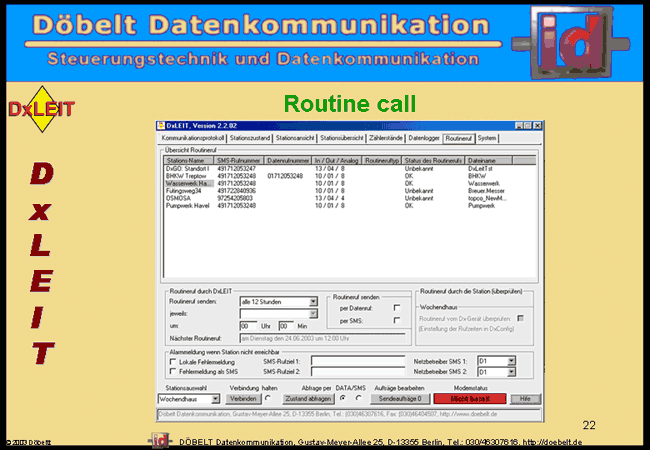Click the Unbekannt status in Fütingsweg34 row

click(x=419, y=191)
